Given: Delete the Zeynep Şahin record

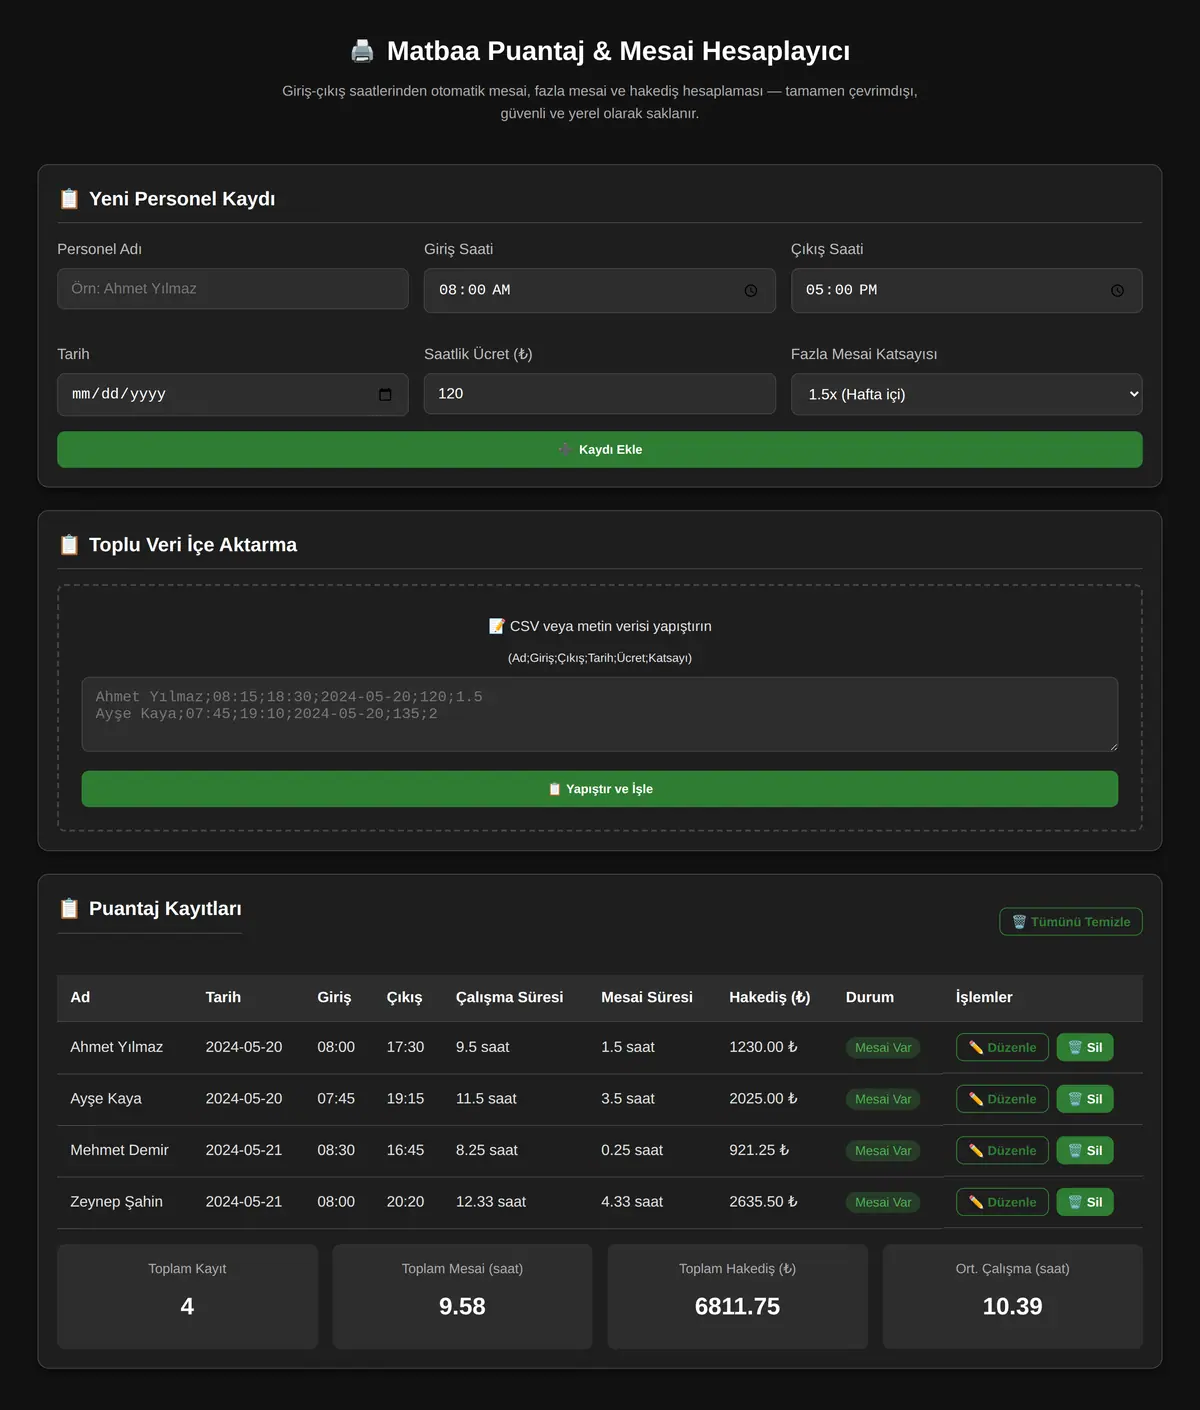Looking at the screenshot, I should coord(1085,1202).
